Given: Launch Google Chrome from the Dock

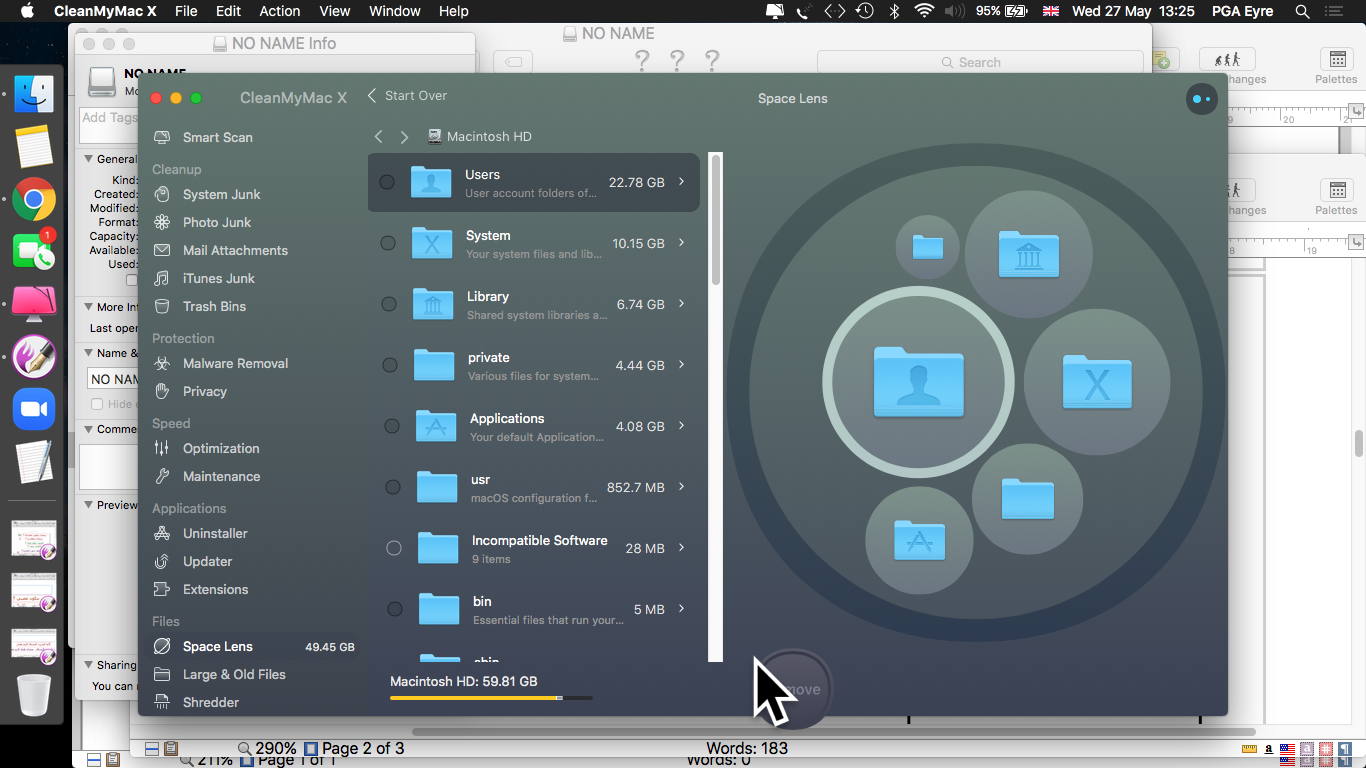Looking at the screenshot, I should click(34, 199).
